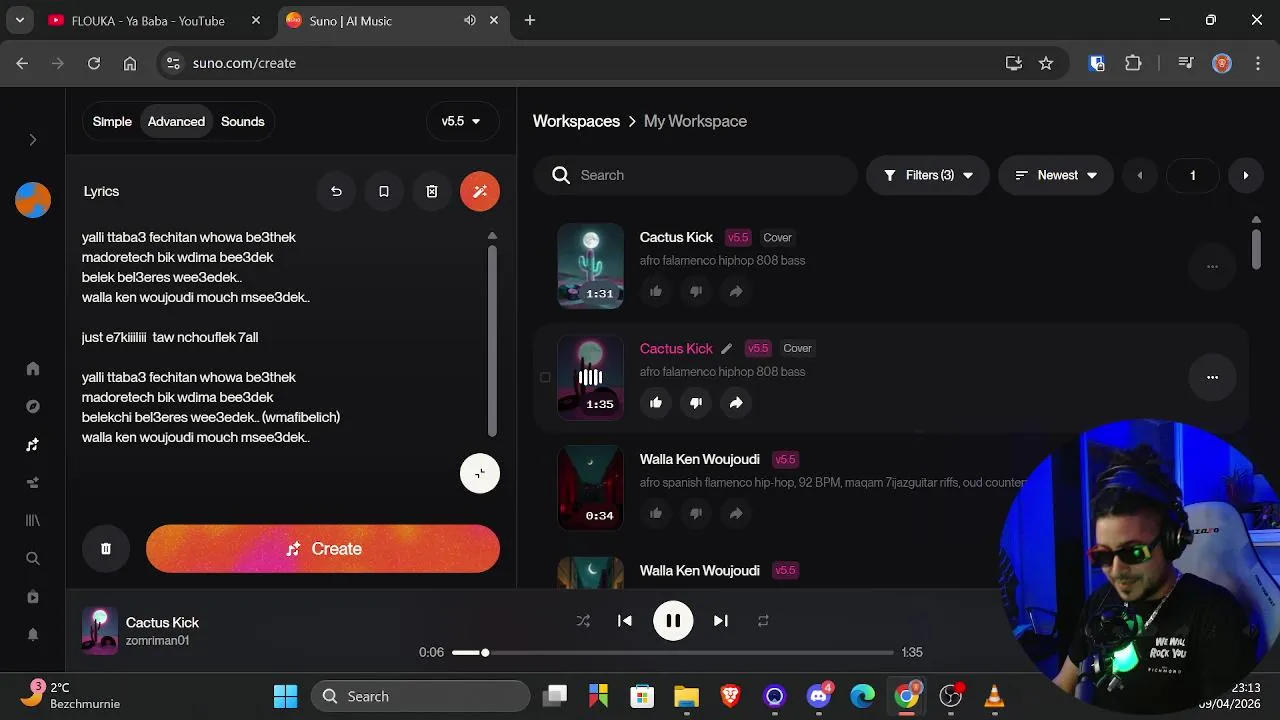Go to the next workspace page arrow
Screen dimensions: 1280x720
[1245, 175]
